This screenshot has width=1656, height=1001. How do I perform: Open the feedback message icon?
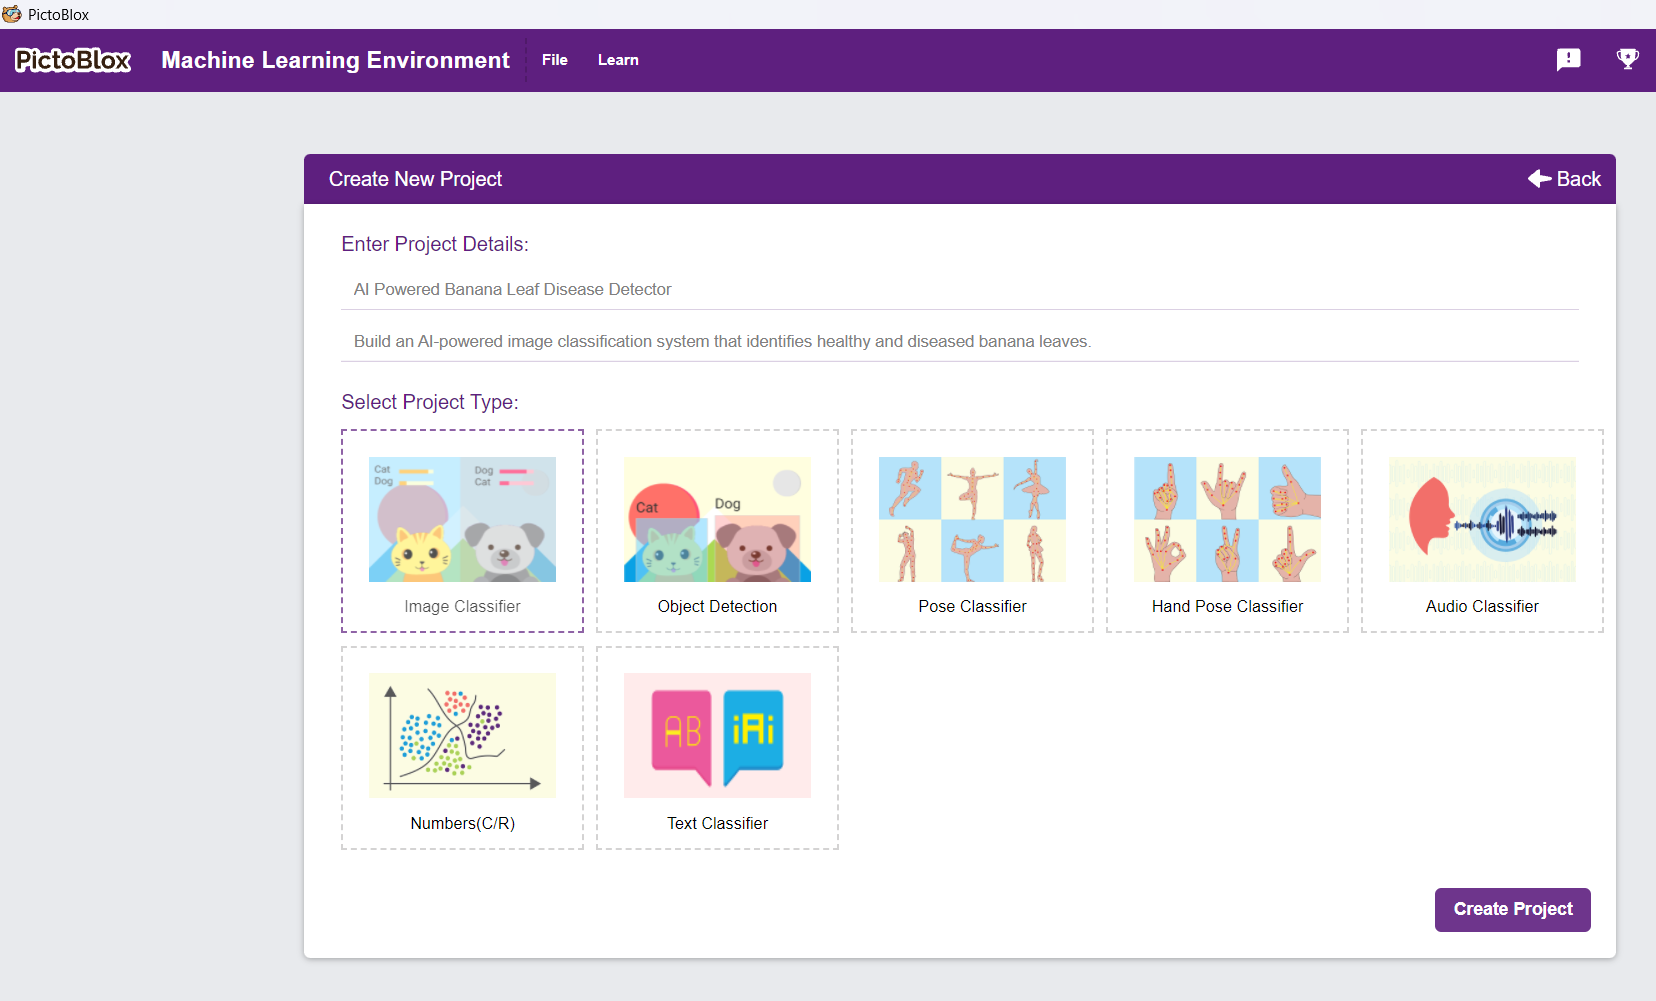[x=1569, y=59]
